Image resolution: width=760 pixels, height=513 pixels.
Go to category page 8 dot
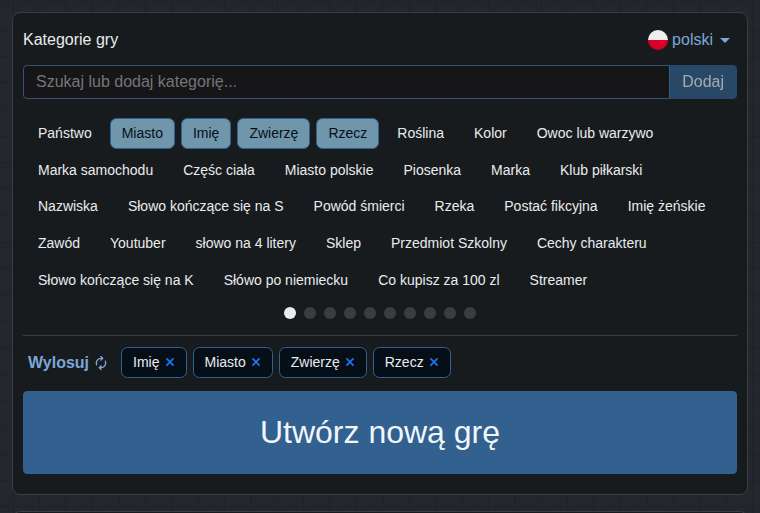[x=430, y=313]
